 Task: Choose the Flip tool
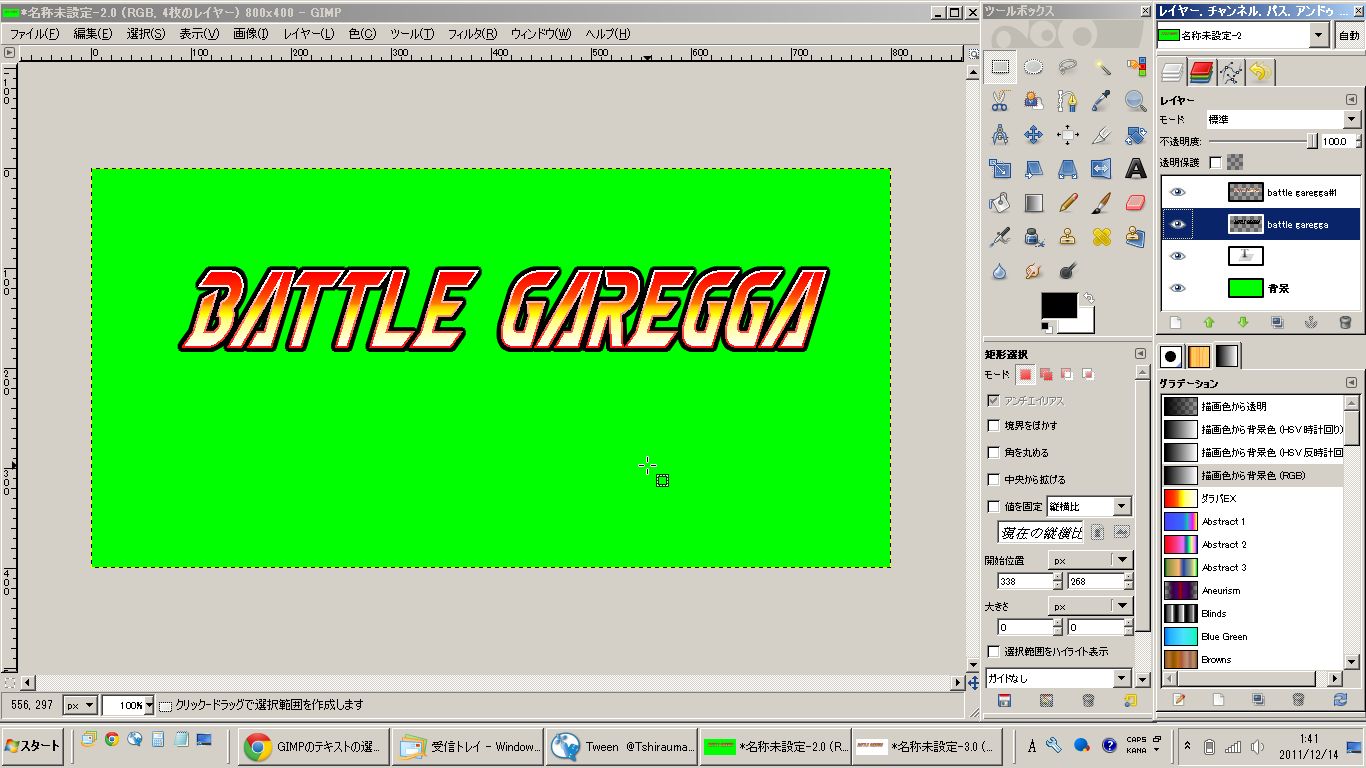click(x=1102, y=169)
